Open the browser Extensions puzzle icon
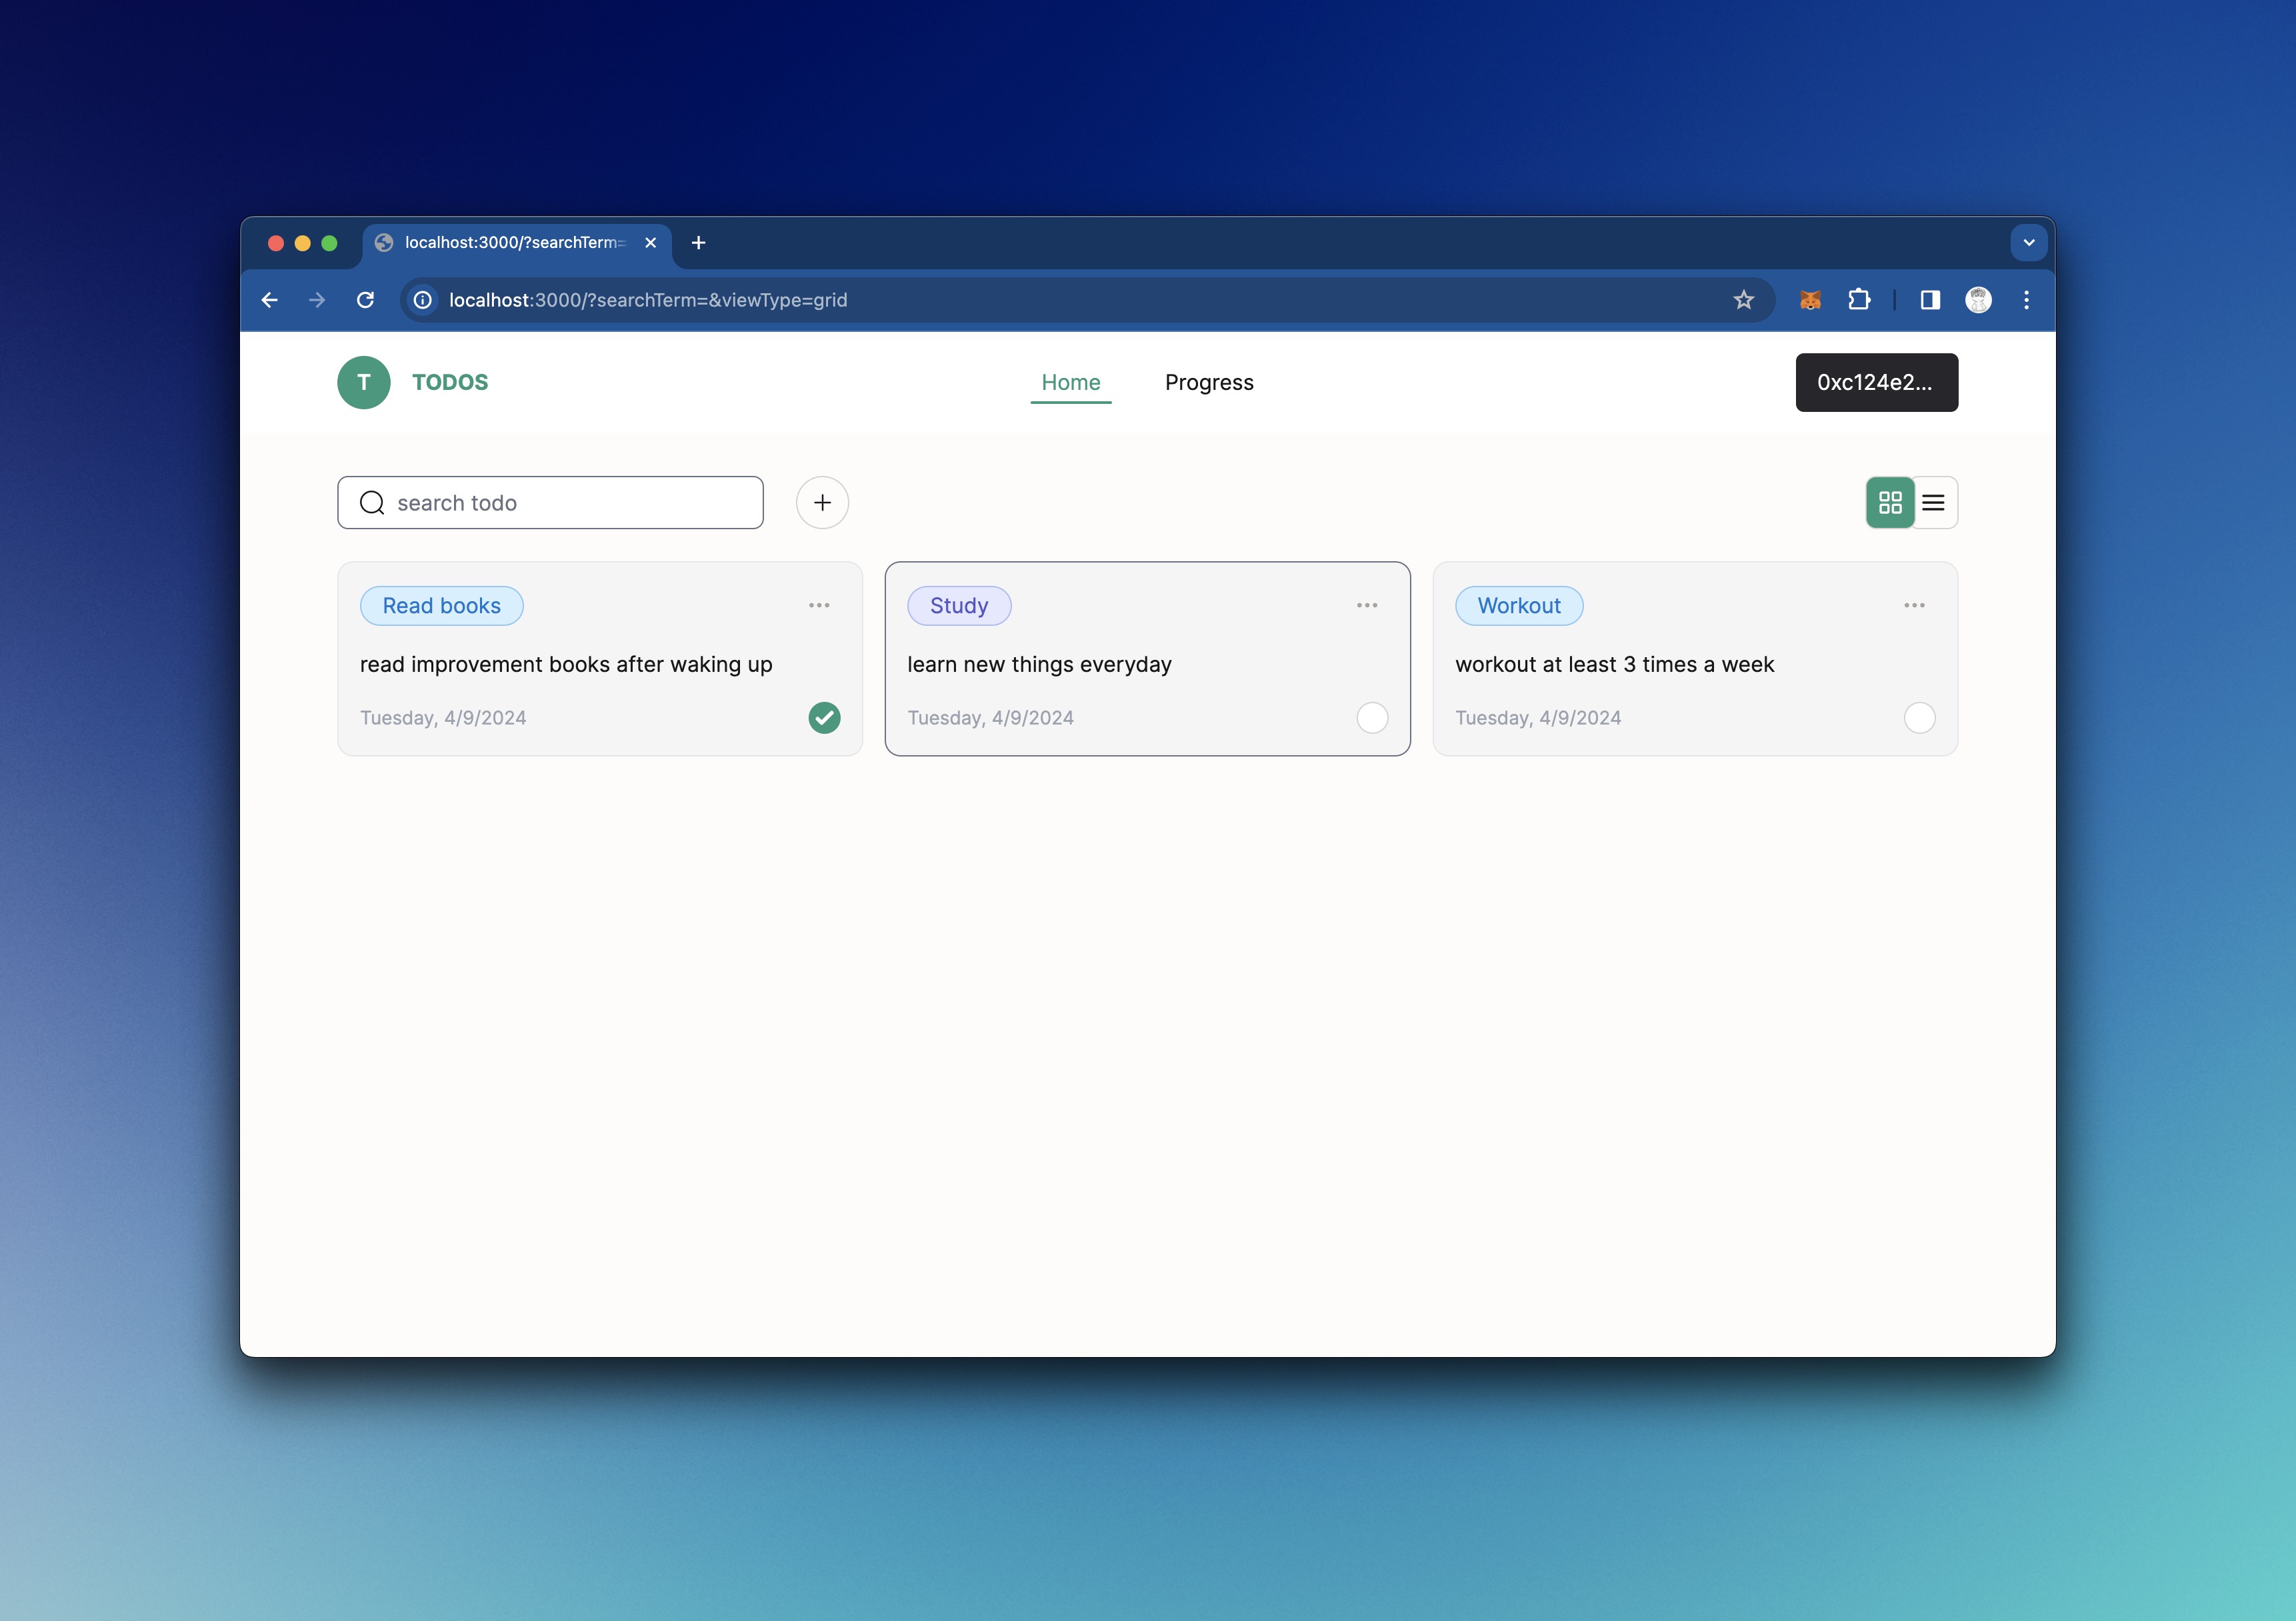Viewport: 2296px width, 1621px height. click(x=1859, y=300)
